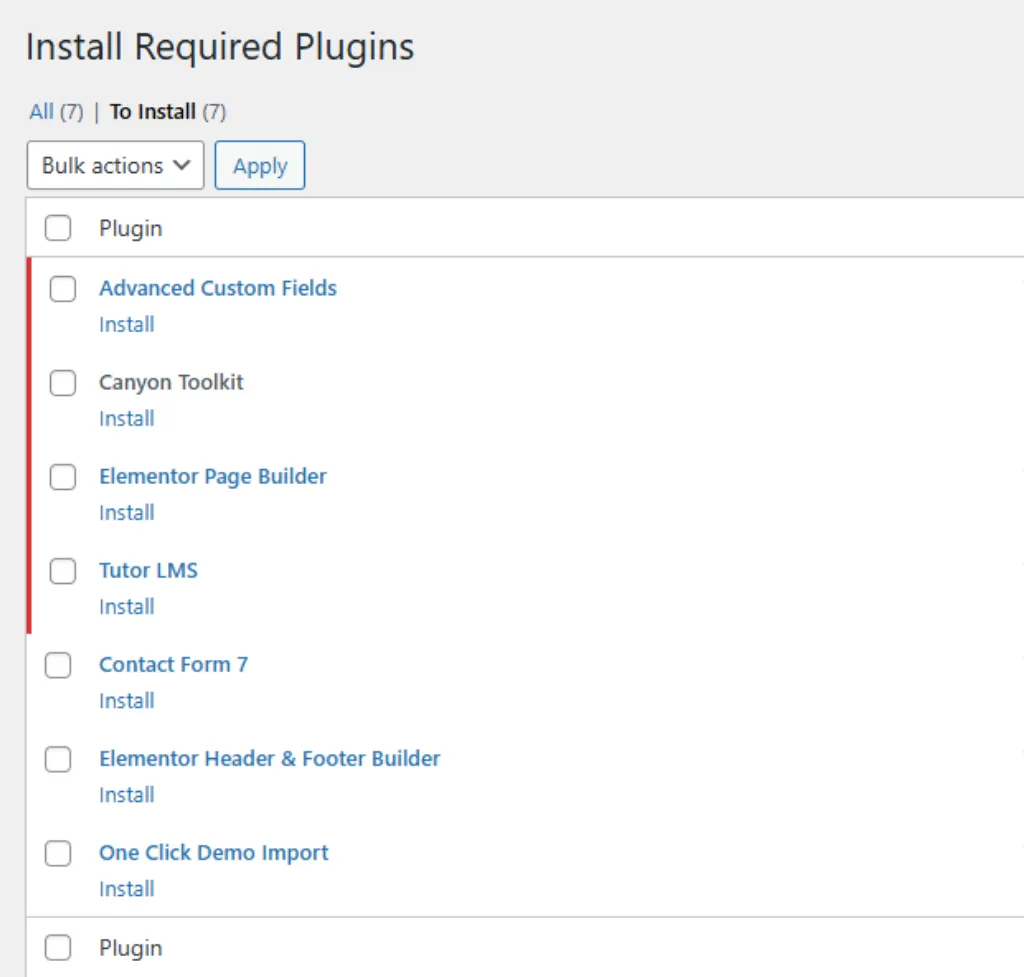
Task: Click Install under Elementor Header & Footer Builder
Action: [x=126, y=795]
